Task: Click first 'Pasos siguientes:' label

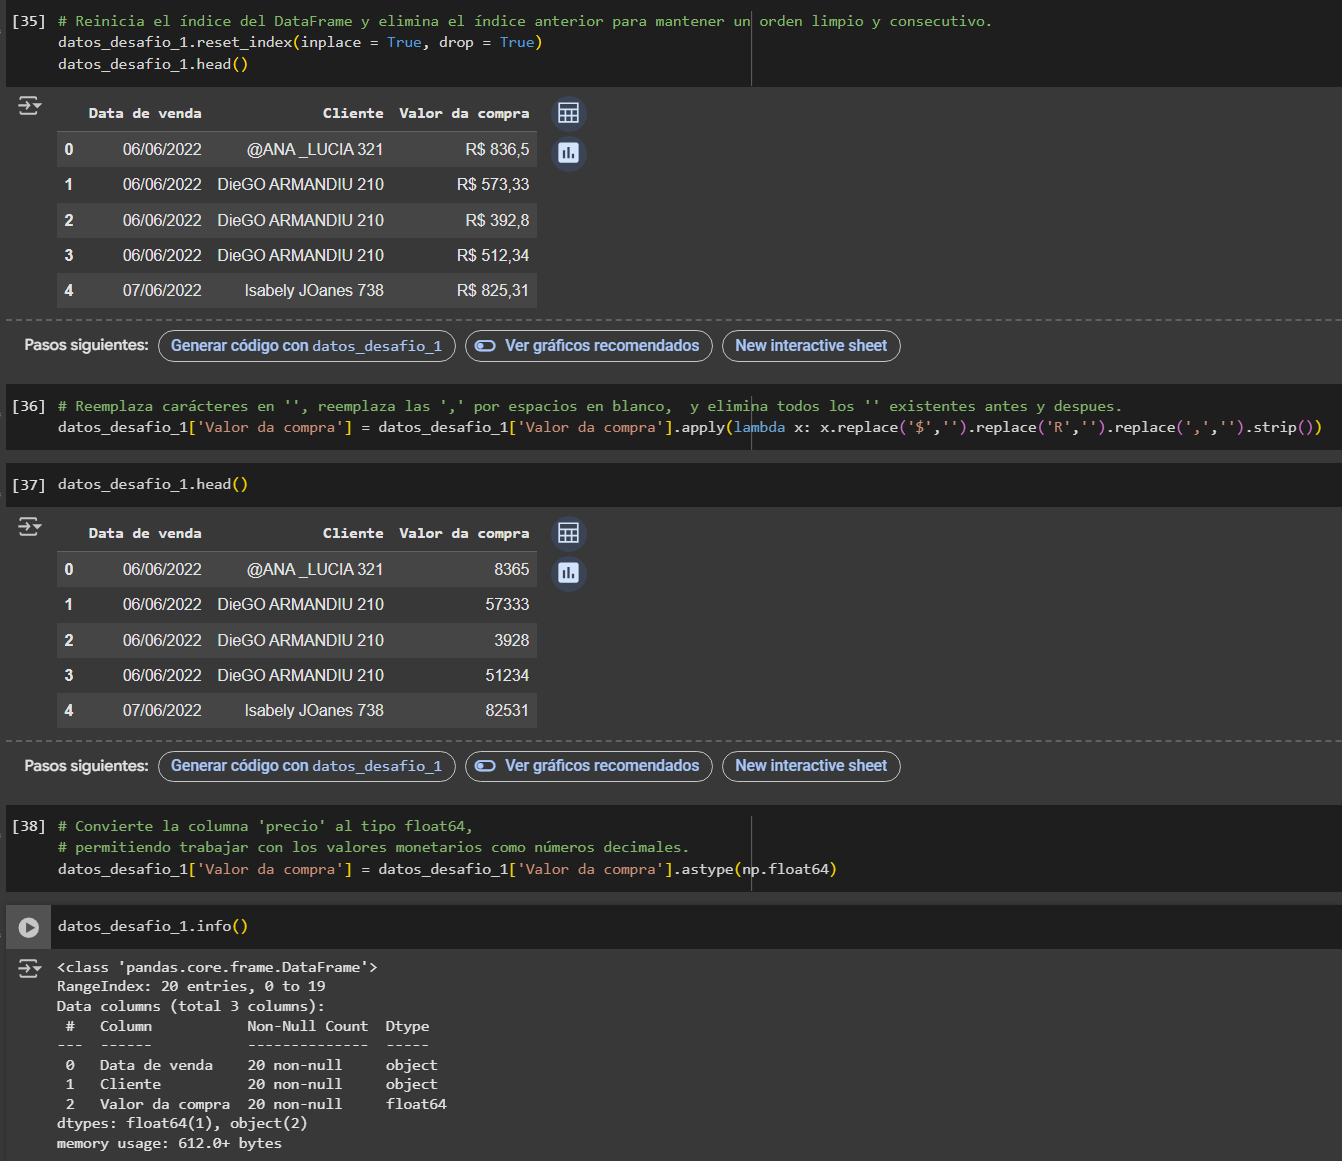Action: [86, 345]
